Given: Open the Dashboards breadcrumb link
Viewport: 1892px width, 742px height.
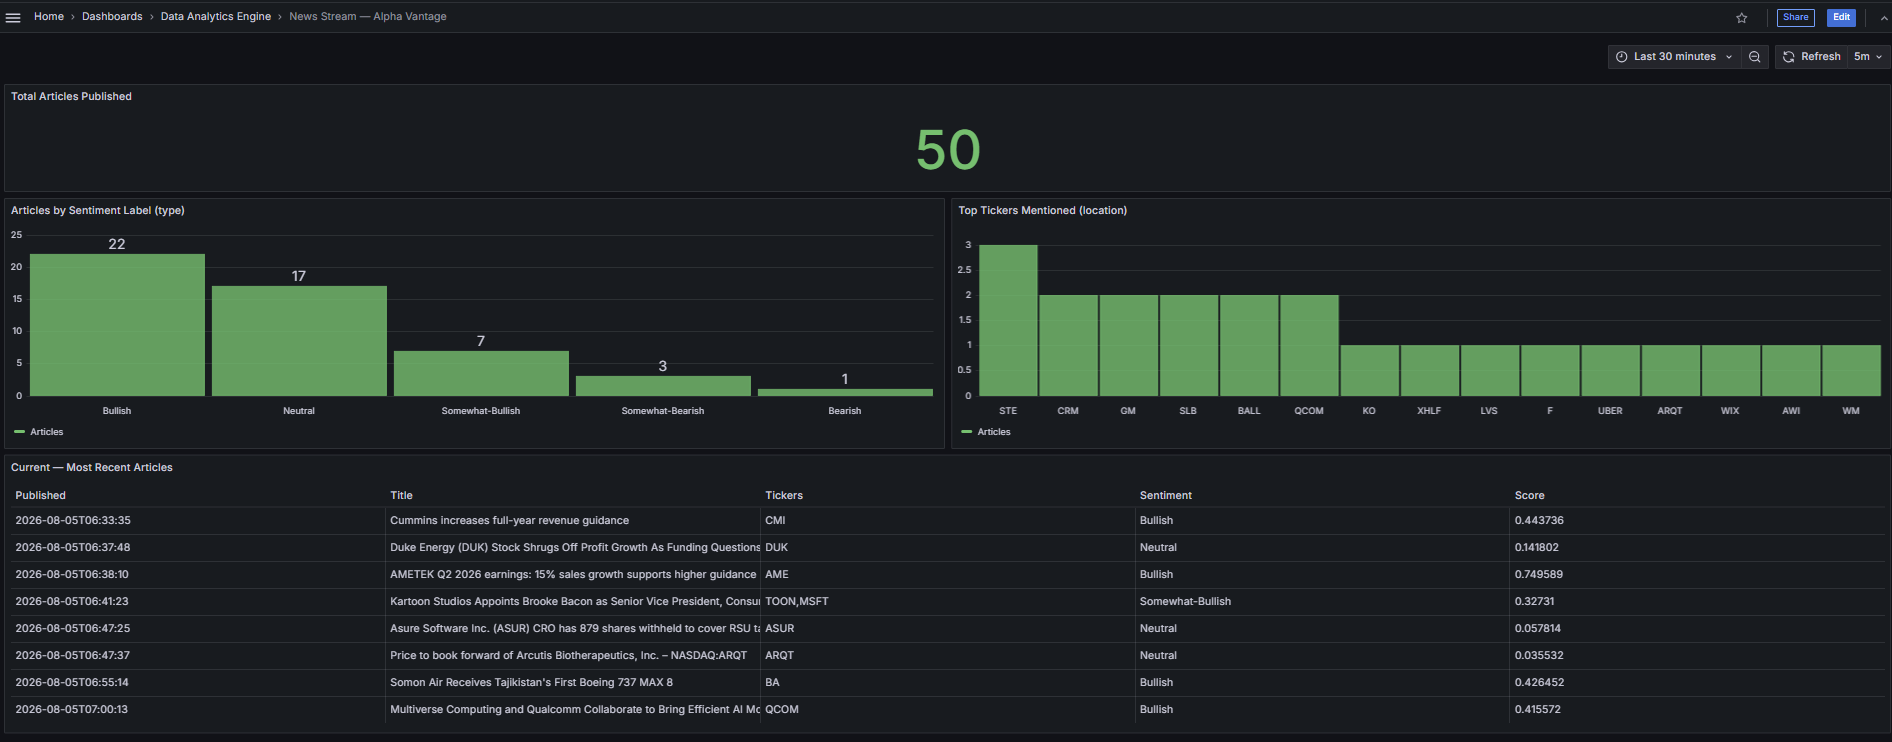Looking at the screenshot, I should [x=112, y=17].
